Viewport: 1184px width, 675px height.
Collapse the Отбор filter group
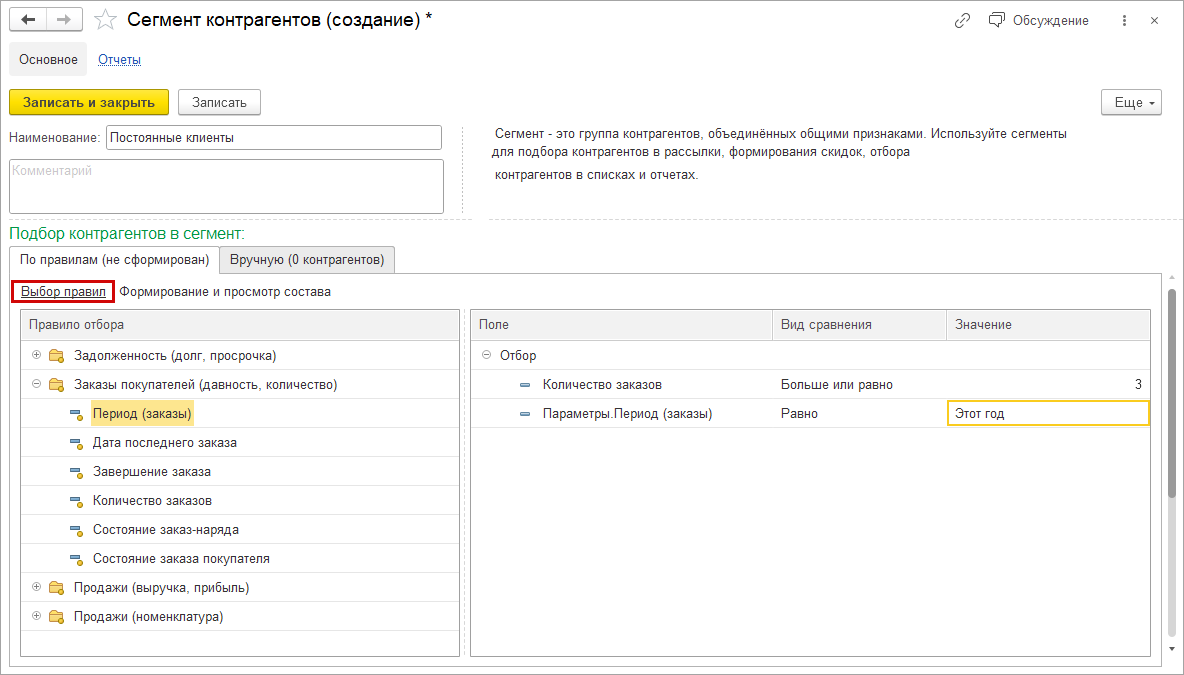coord(486,355)
